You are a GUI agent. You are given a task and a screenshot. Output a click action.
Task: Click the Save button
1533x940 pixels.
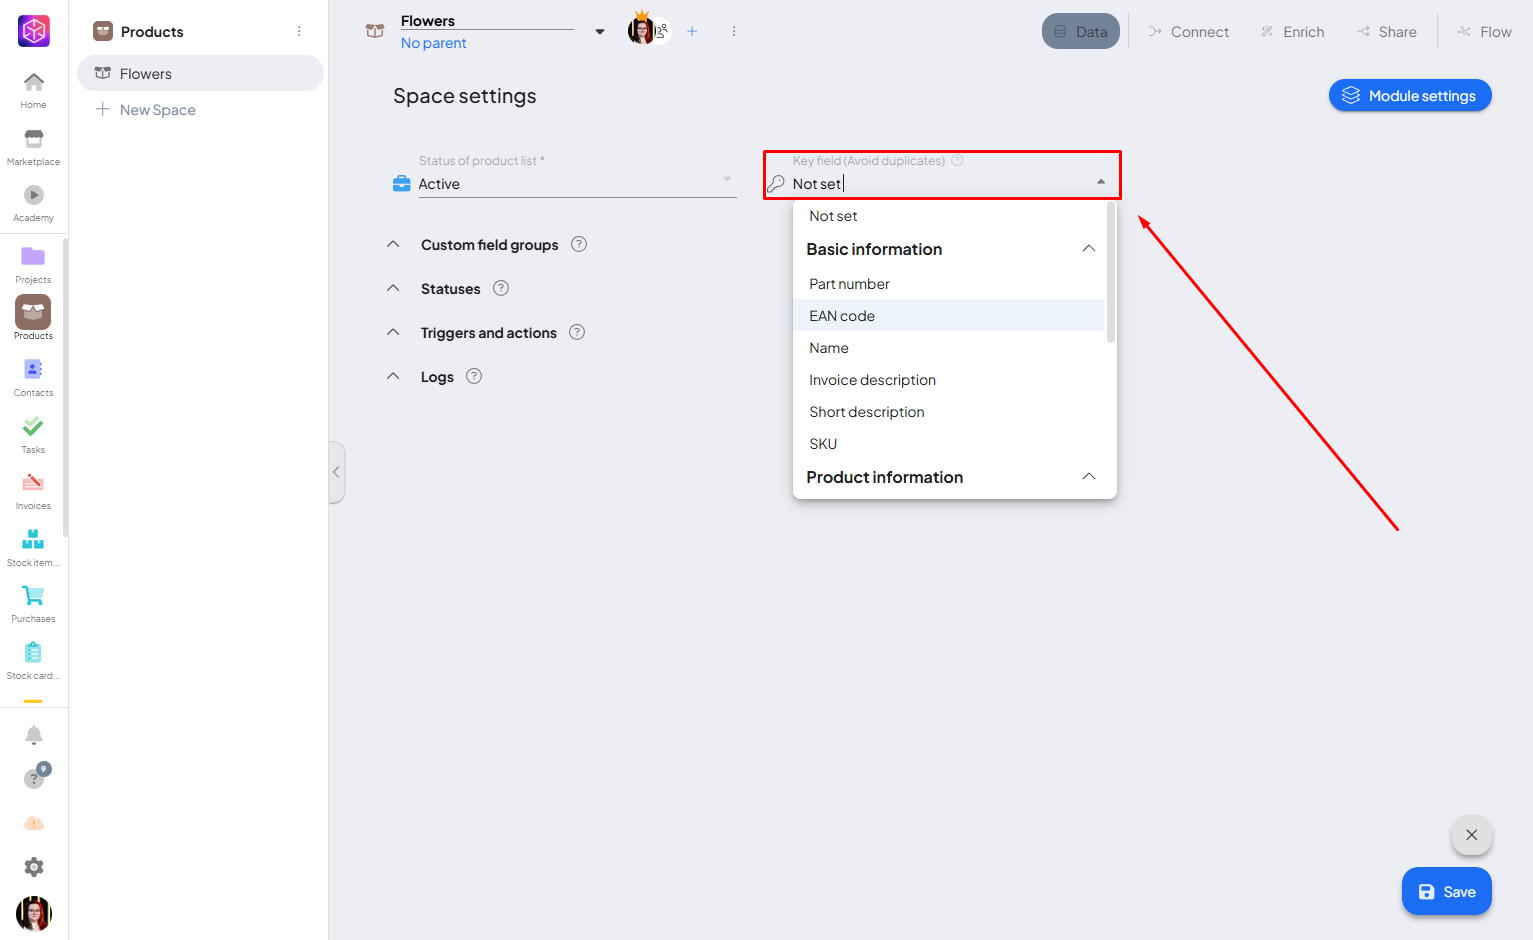click(x=1446, y=892)
